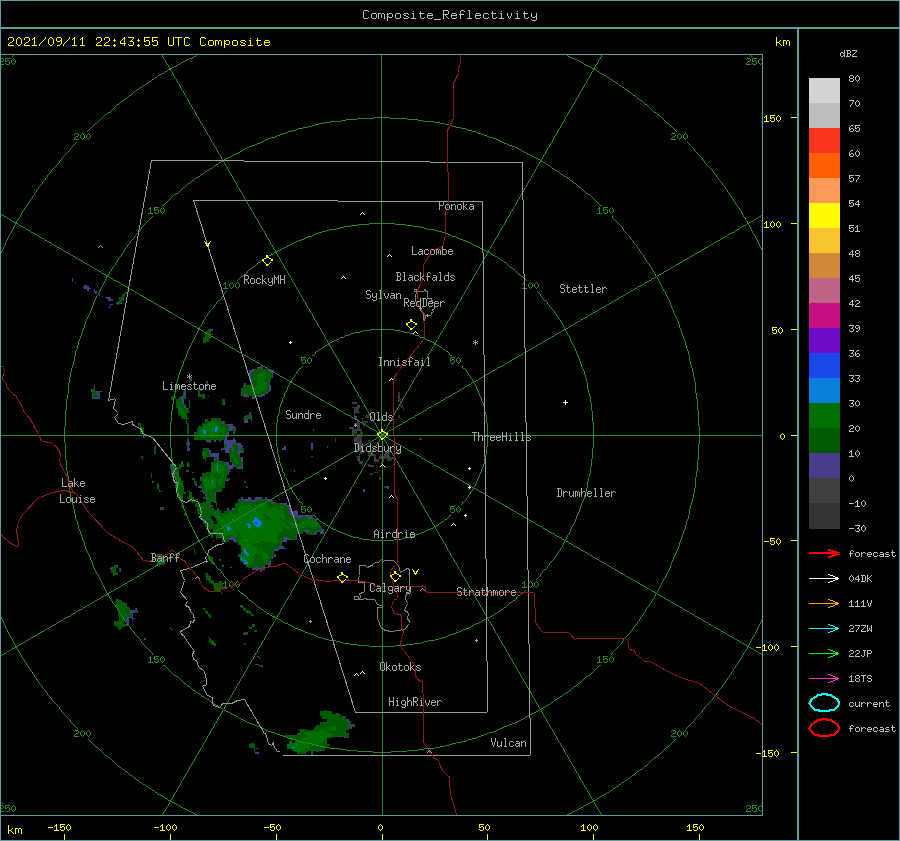
Task: Click the Lake Louise label
Action: 77,491
